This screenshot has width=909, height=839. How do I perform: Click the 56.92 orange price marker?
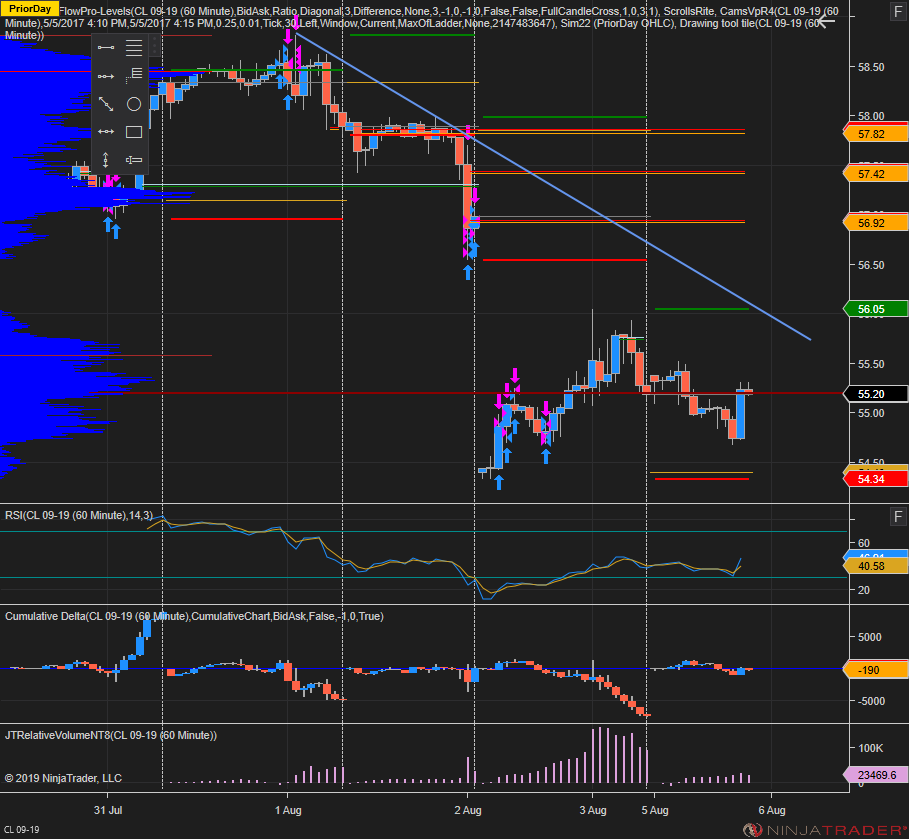point(875,223)
